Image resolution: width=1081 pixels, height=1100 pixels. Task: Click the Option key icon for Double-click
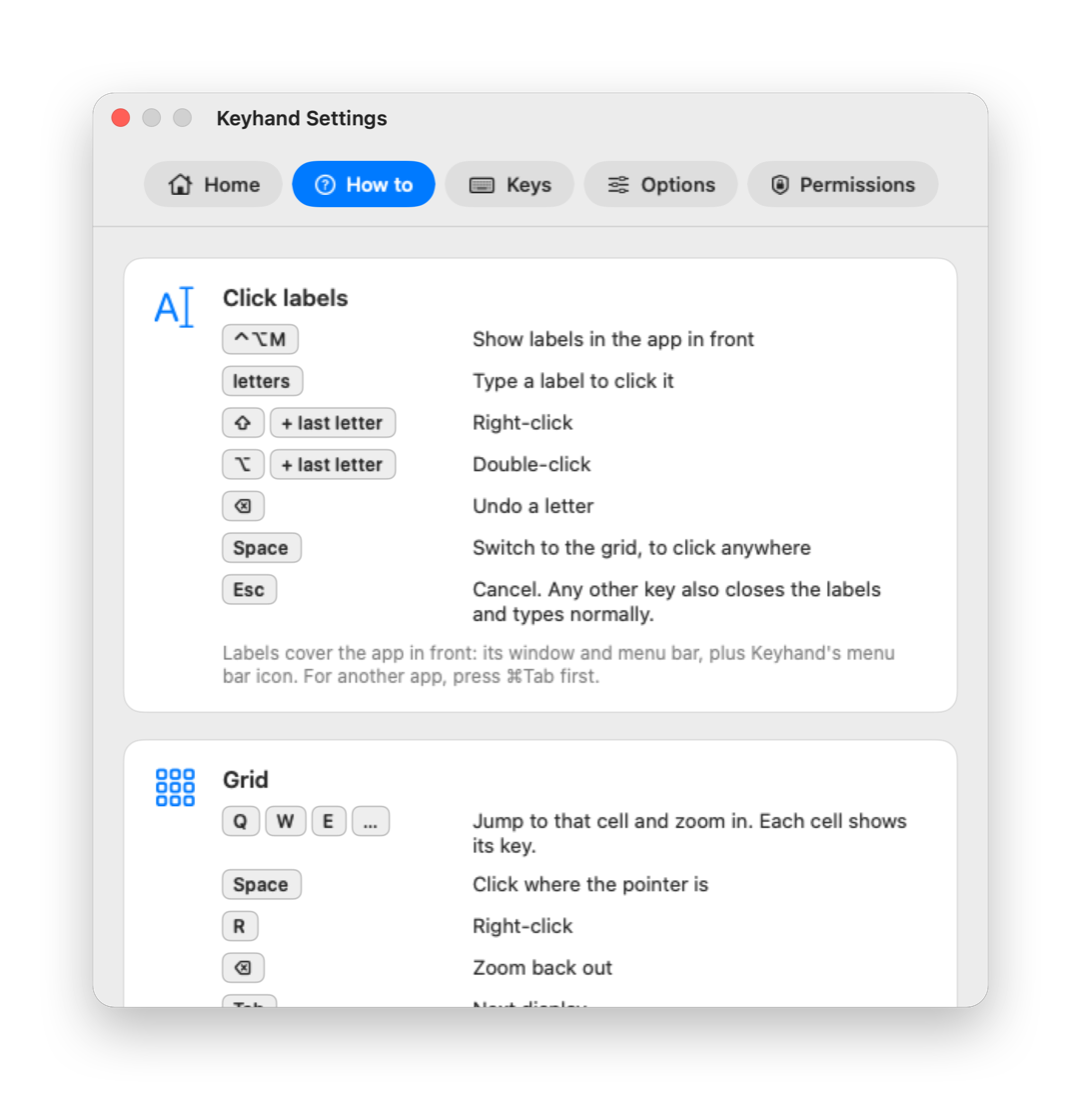[243, 464]
